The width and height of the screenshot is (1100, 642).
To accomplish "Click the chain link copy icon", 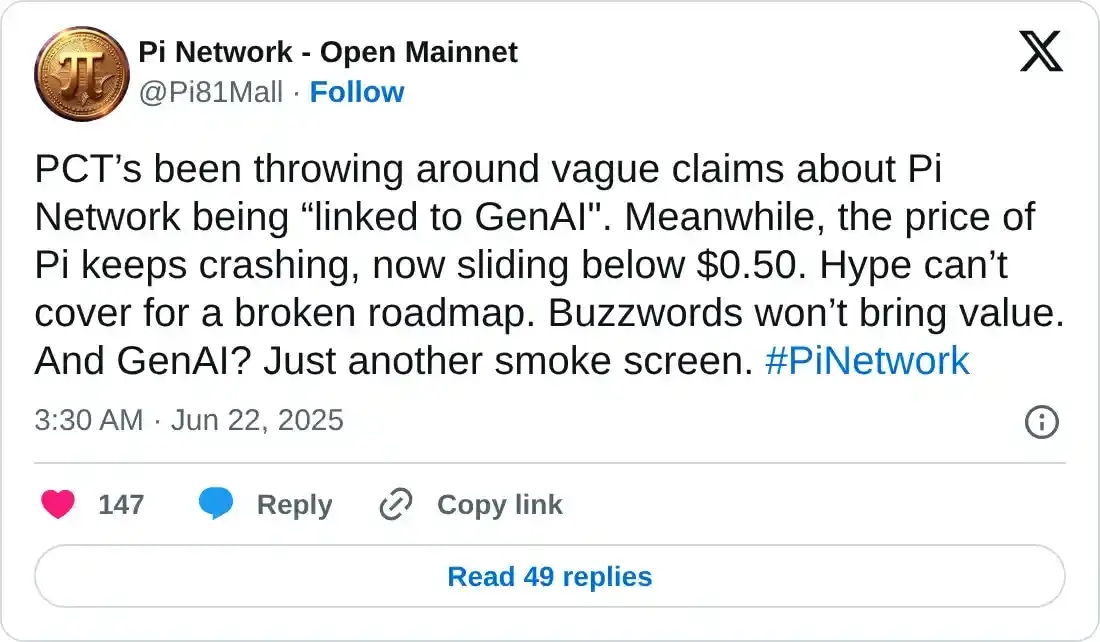I will click(396, 505).
